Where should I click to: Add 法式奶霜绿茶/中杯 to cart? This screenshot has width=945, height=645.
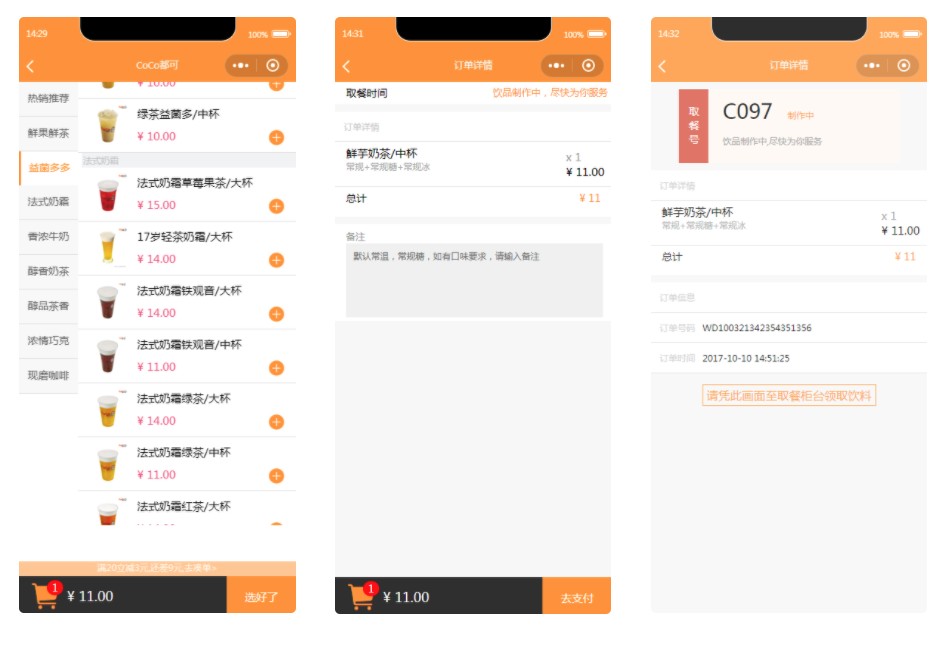pyautogui.click(x=276, y=476)
